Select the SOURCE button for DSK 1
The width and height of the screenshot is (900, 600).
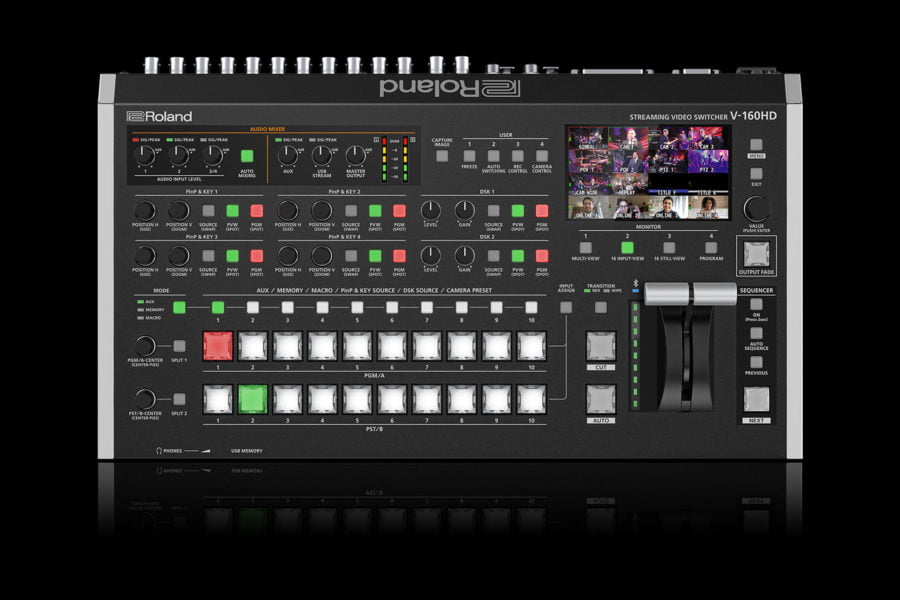pyautogui.click(x=494, y=211)
